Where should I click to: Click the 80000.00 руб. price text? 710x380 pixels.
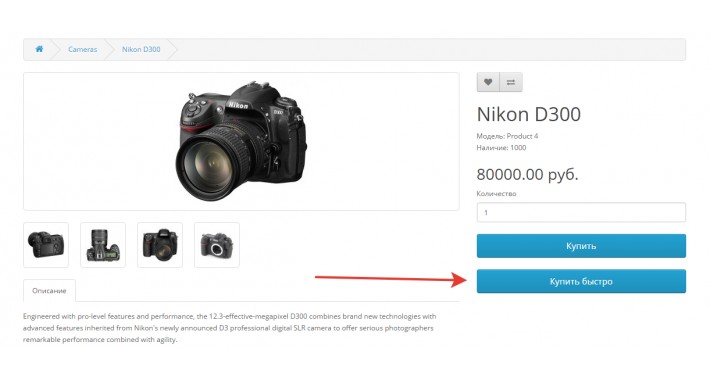click(528, 174)
